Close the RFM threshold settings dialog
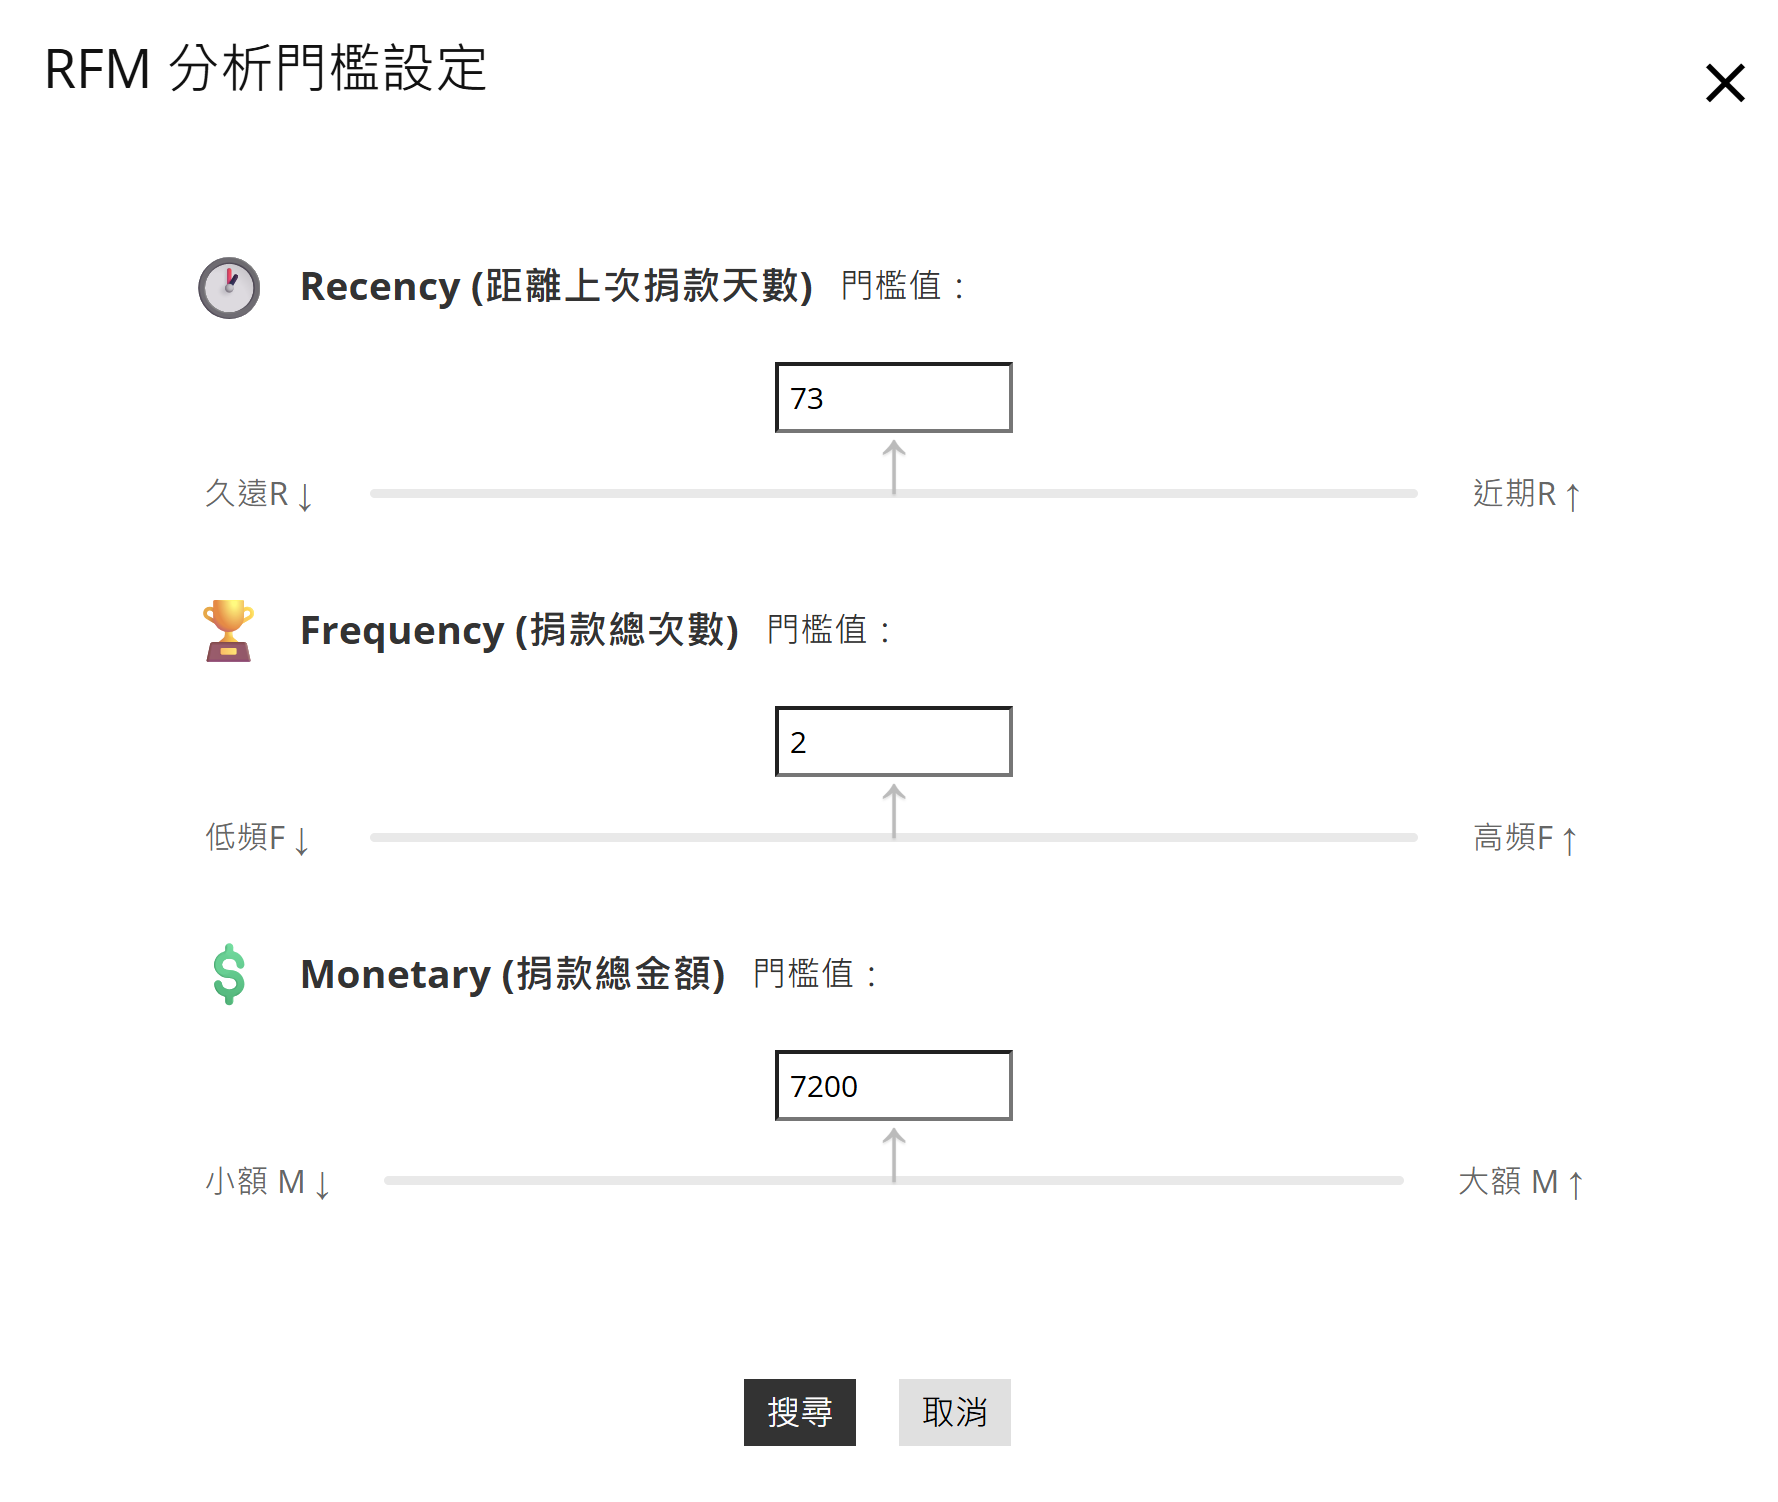Image resolution: width=1778 pixels, height=1502 pixels. click(1724, 83)
